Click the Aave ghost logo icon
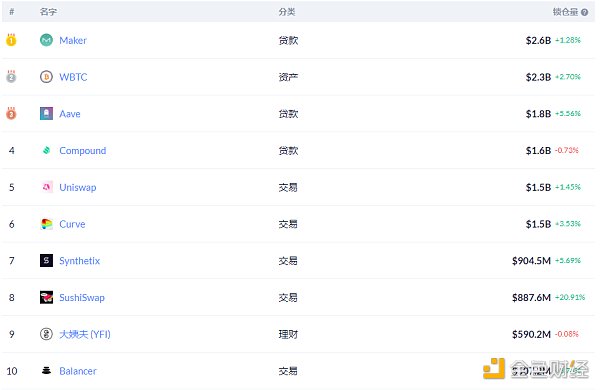This screenshot has height=390, width=600. point(46,114)
